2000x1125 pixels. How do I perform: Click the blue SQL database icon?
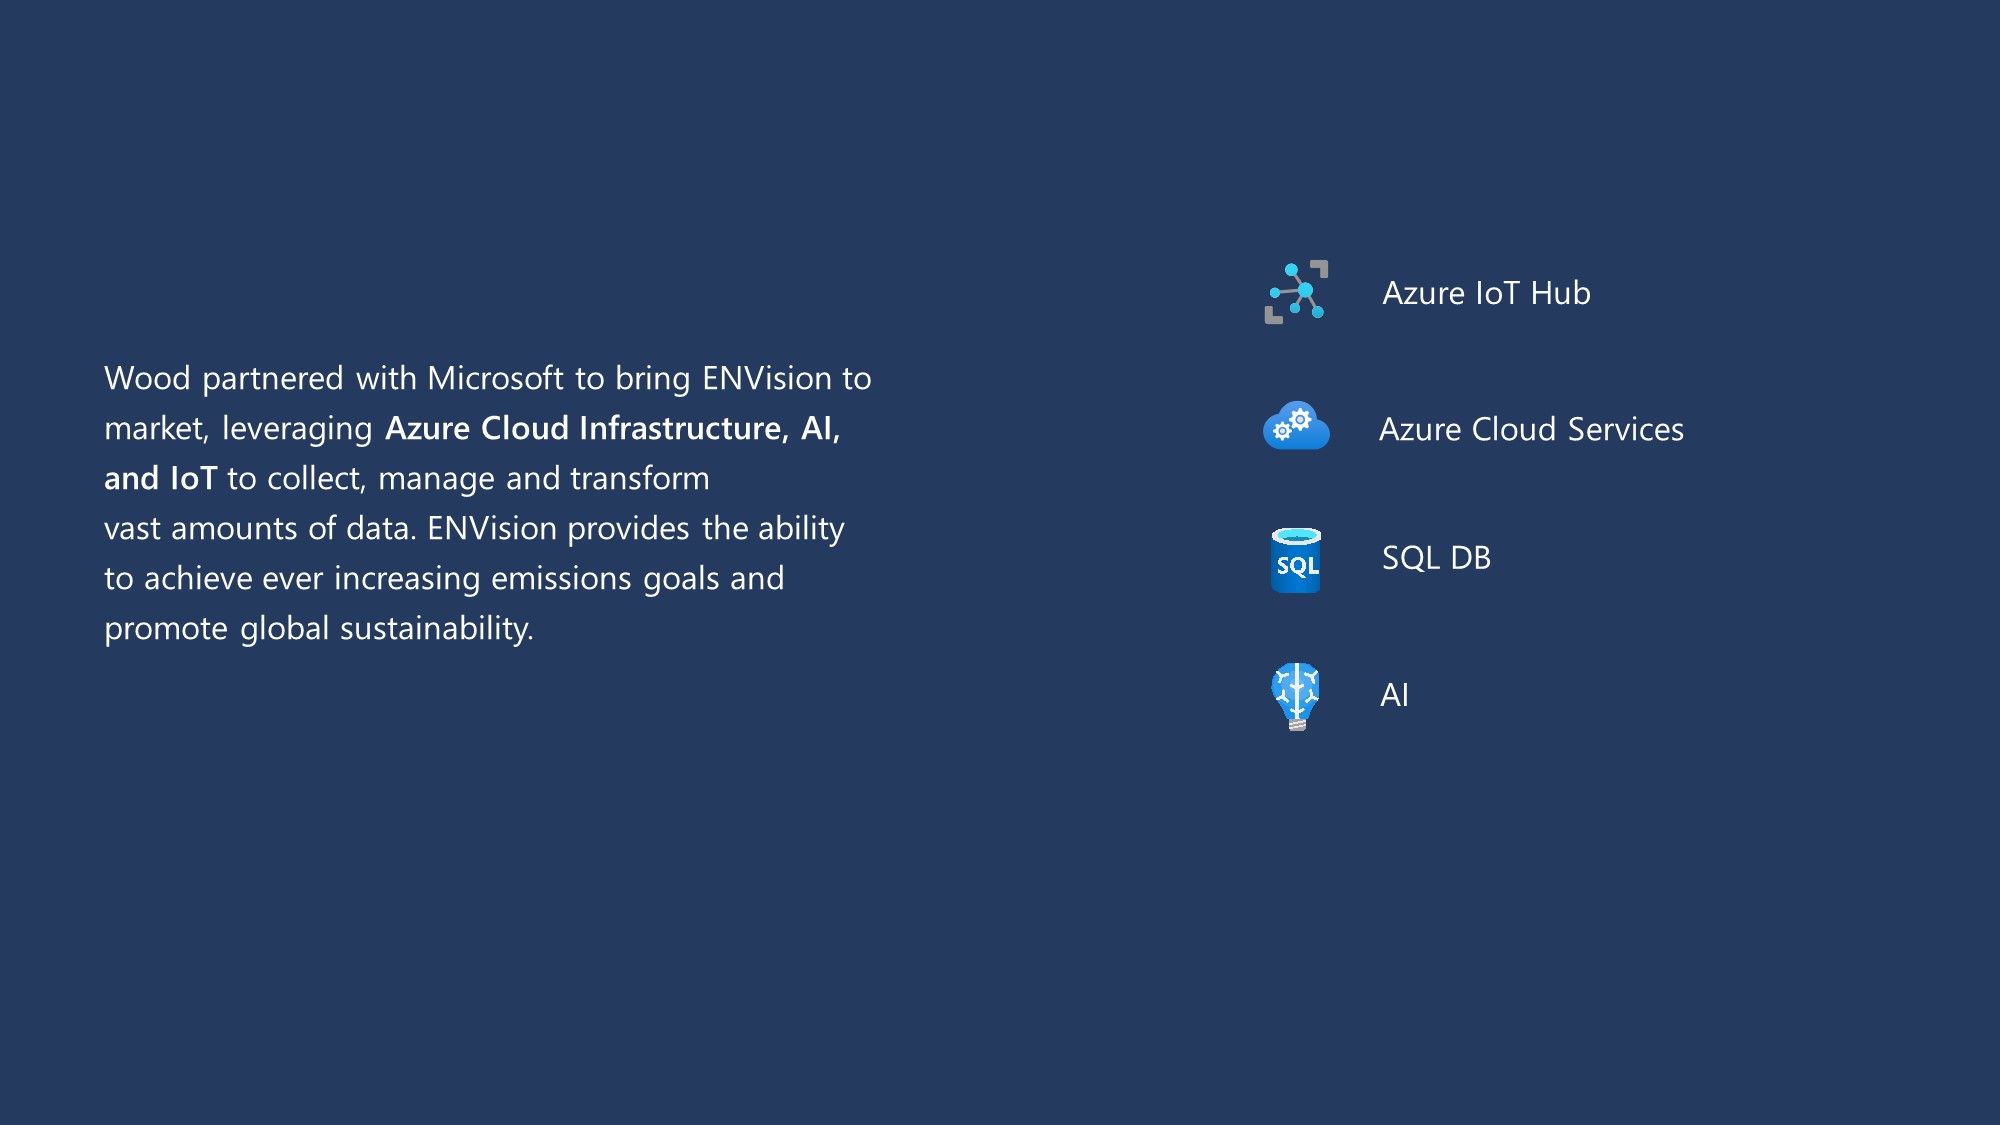tap(1296, 561)
